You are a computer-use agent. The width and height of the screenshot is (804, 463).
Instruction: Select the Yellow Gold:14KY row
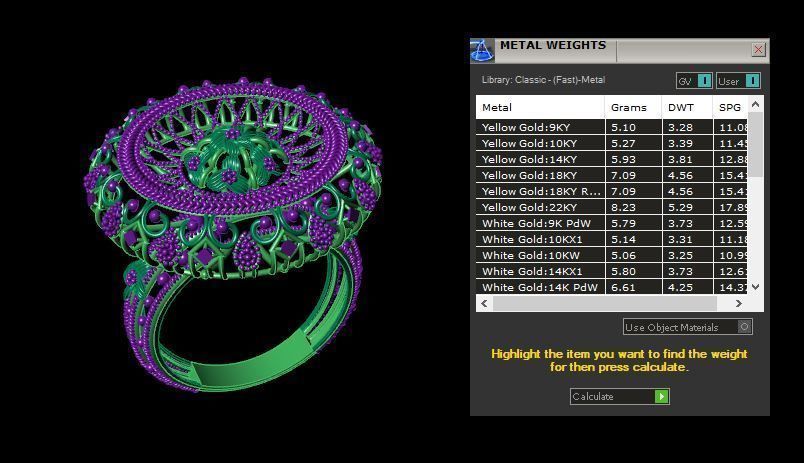(612, 159)
